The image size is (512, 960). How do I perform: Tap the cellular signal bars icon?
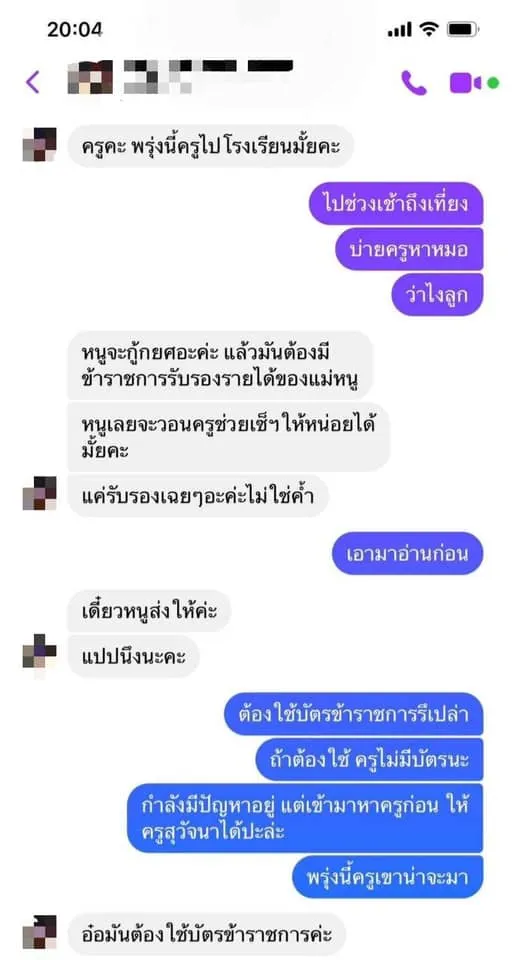pyautogui.click(x=399, y=29)
